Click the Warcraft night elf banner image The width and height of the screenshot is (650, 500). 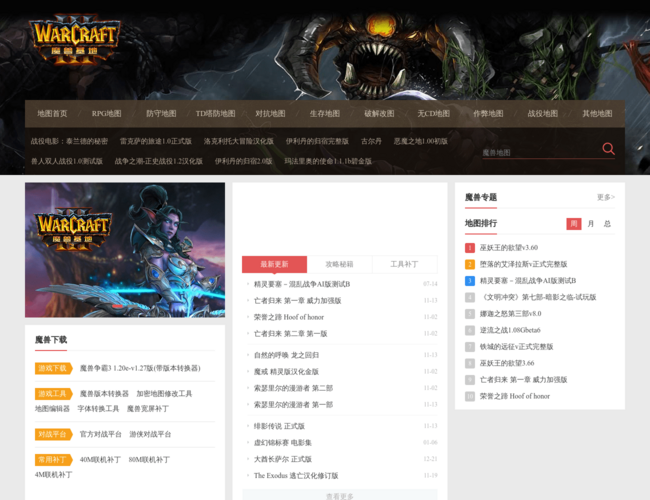point(125,250)
